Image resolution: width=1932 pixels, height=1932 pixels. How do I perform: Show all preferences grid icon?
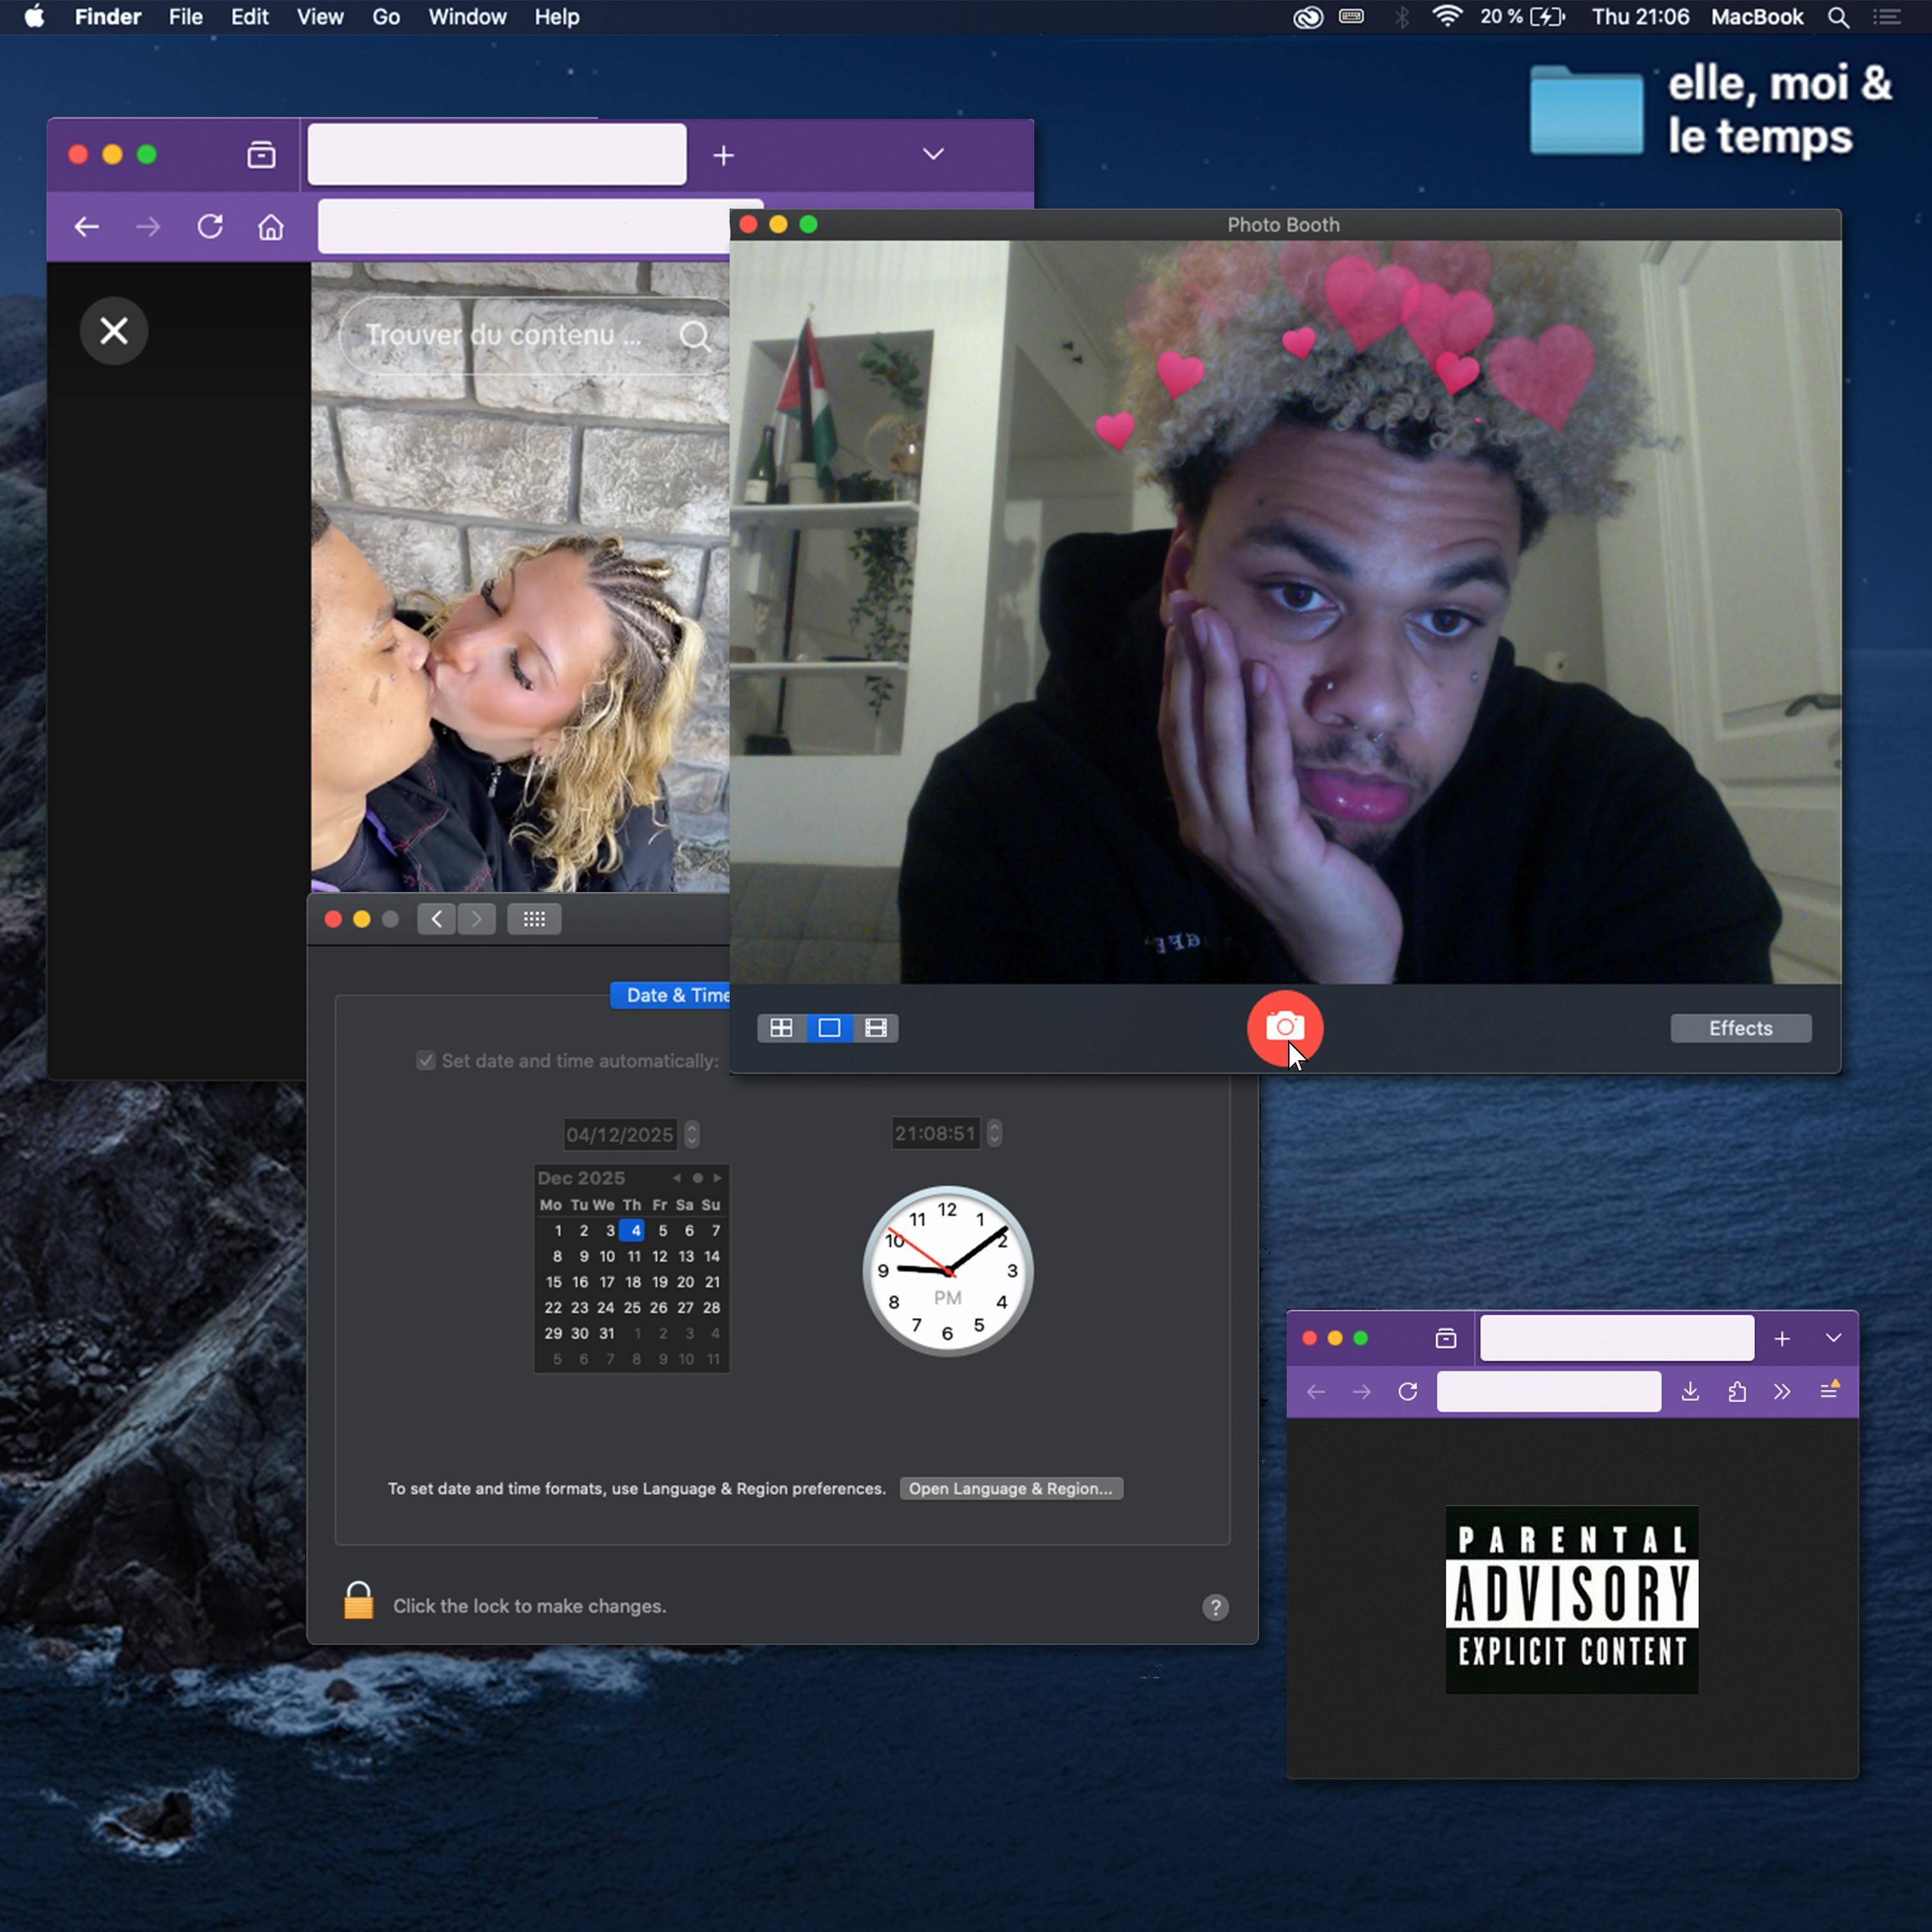tap(534, 919)
